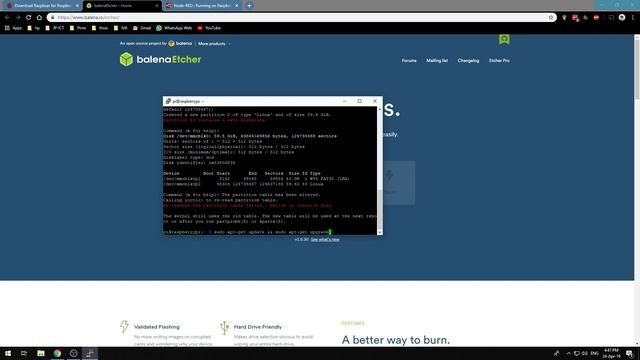Open Task View on the taskbar
This screenshot has width=640, height=360.
(24, 353)
